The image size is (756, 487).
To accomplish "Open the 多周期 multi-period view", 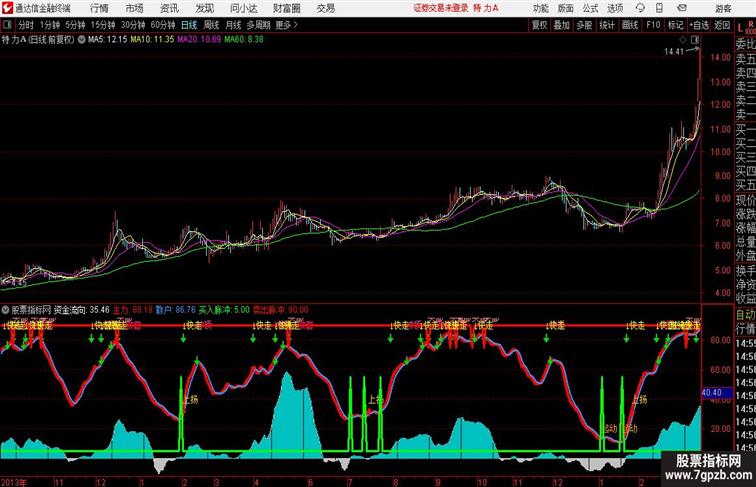I will click(x=258, y=25).
